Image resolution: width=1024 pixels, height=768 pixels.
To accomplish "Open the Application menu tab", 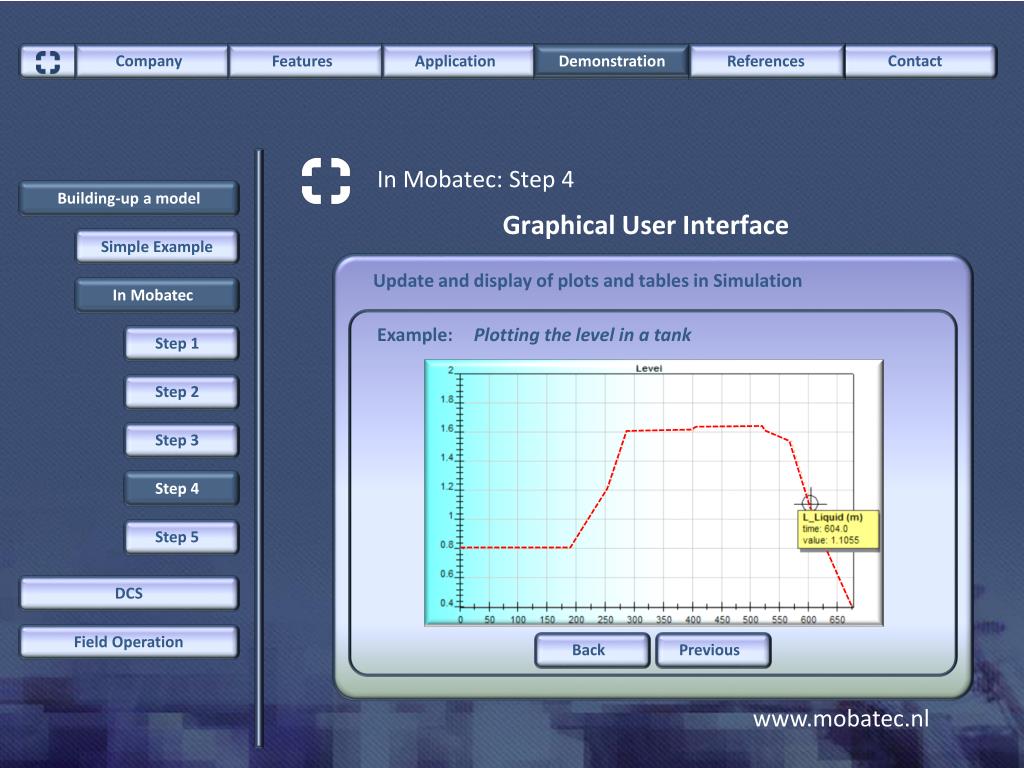I will coord(458,61).
